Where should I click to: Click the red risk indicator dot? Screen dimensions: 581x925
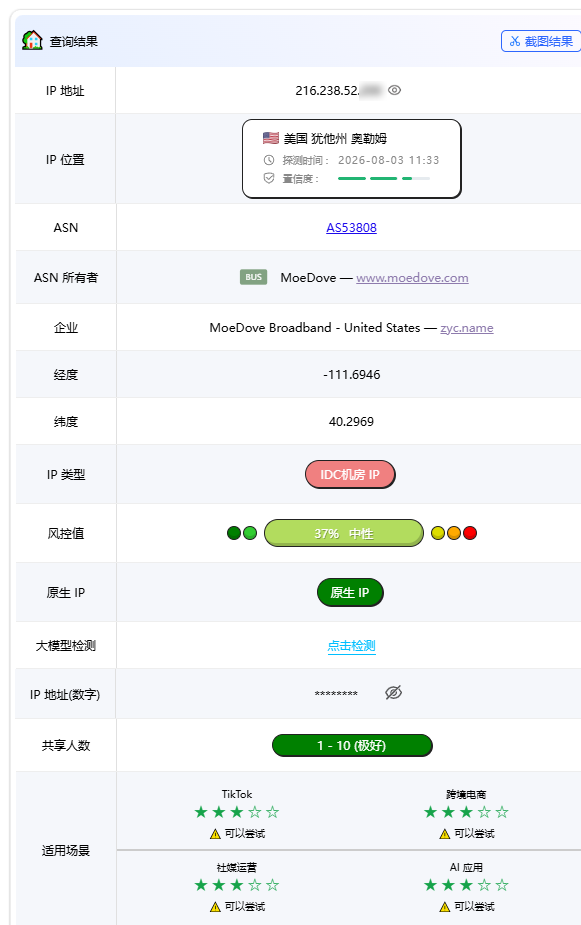click(x=470, y=533)
